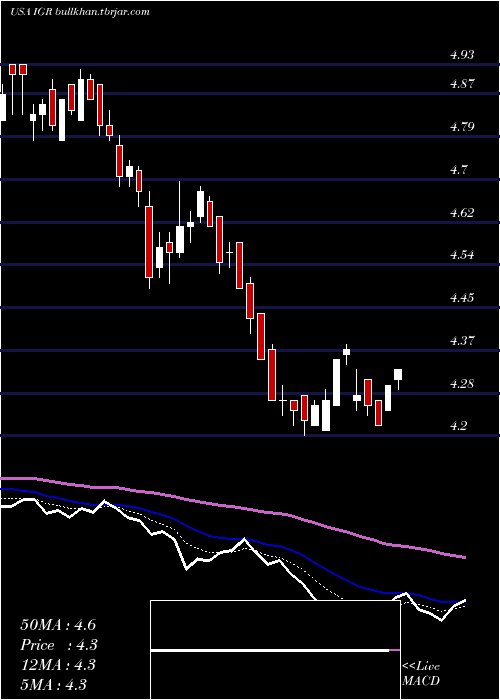Click the 4.62 price level label
Screen dimensions: 500x700
click(x=462, y=212)
